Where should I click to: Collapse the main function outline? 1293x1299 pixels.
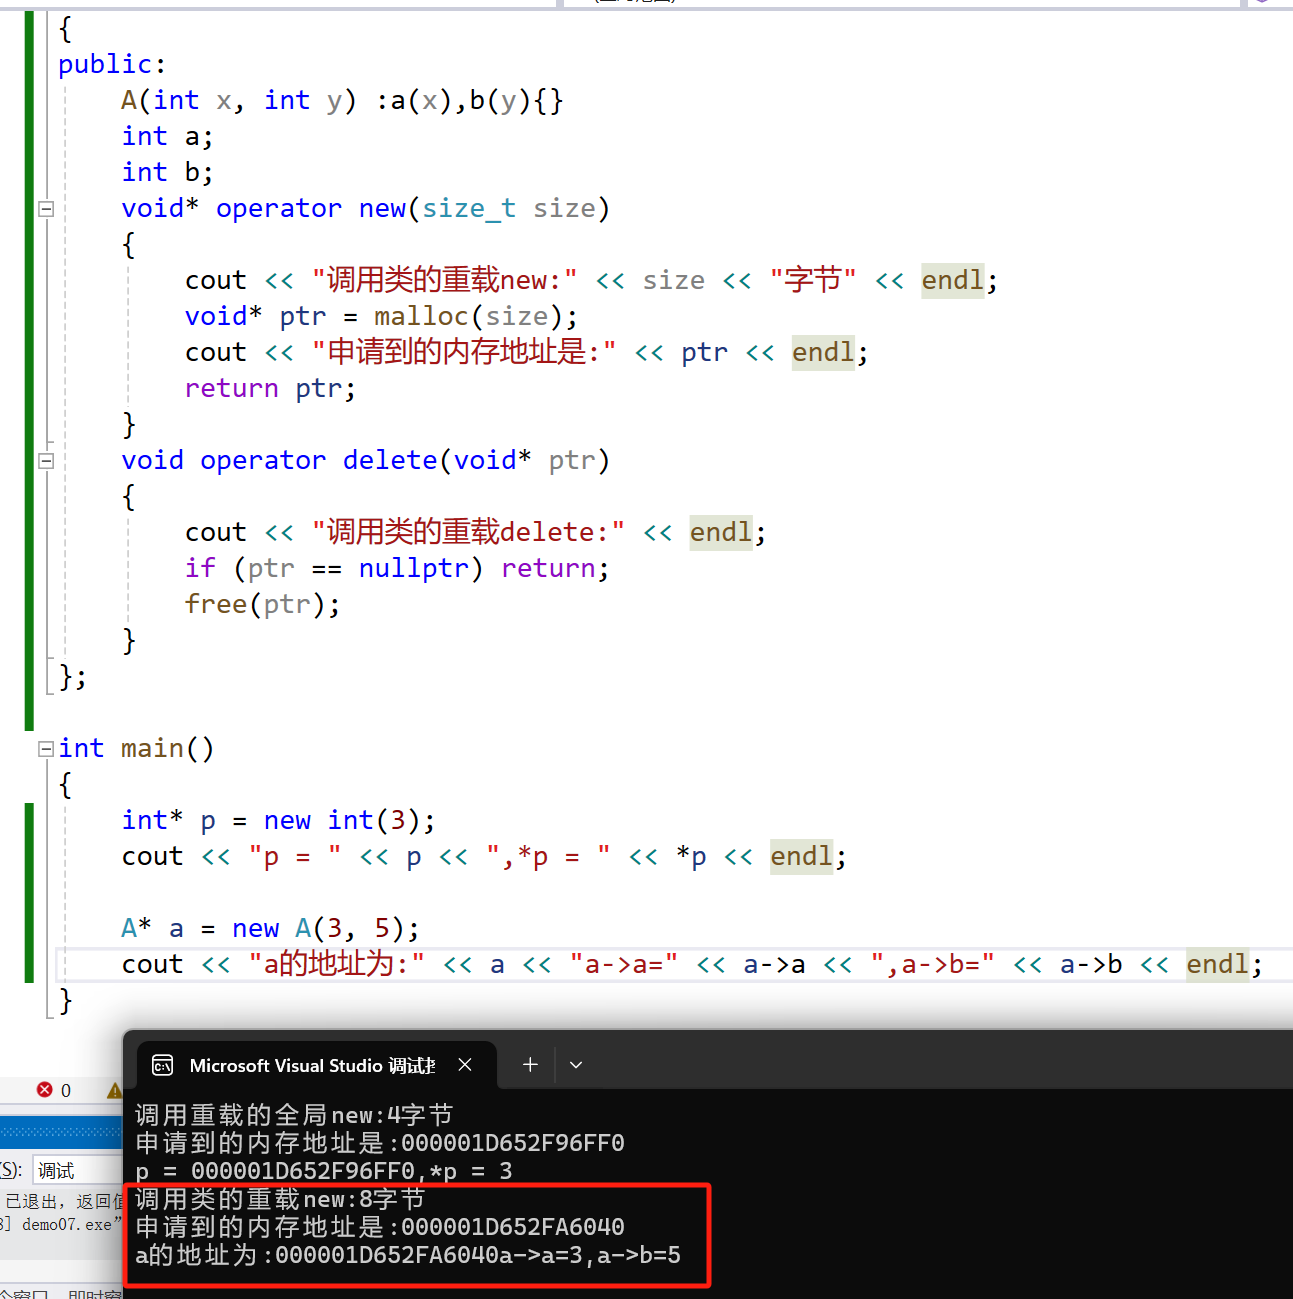45,749
